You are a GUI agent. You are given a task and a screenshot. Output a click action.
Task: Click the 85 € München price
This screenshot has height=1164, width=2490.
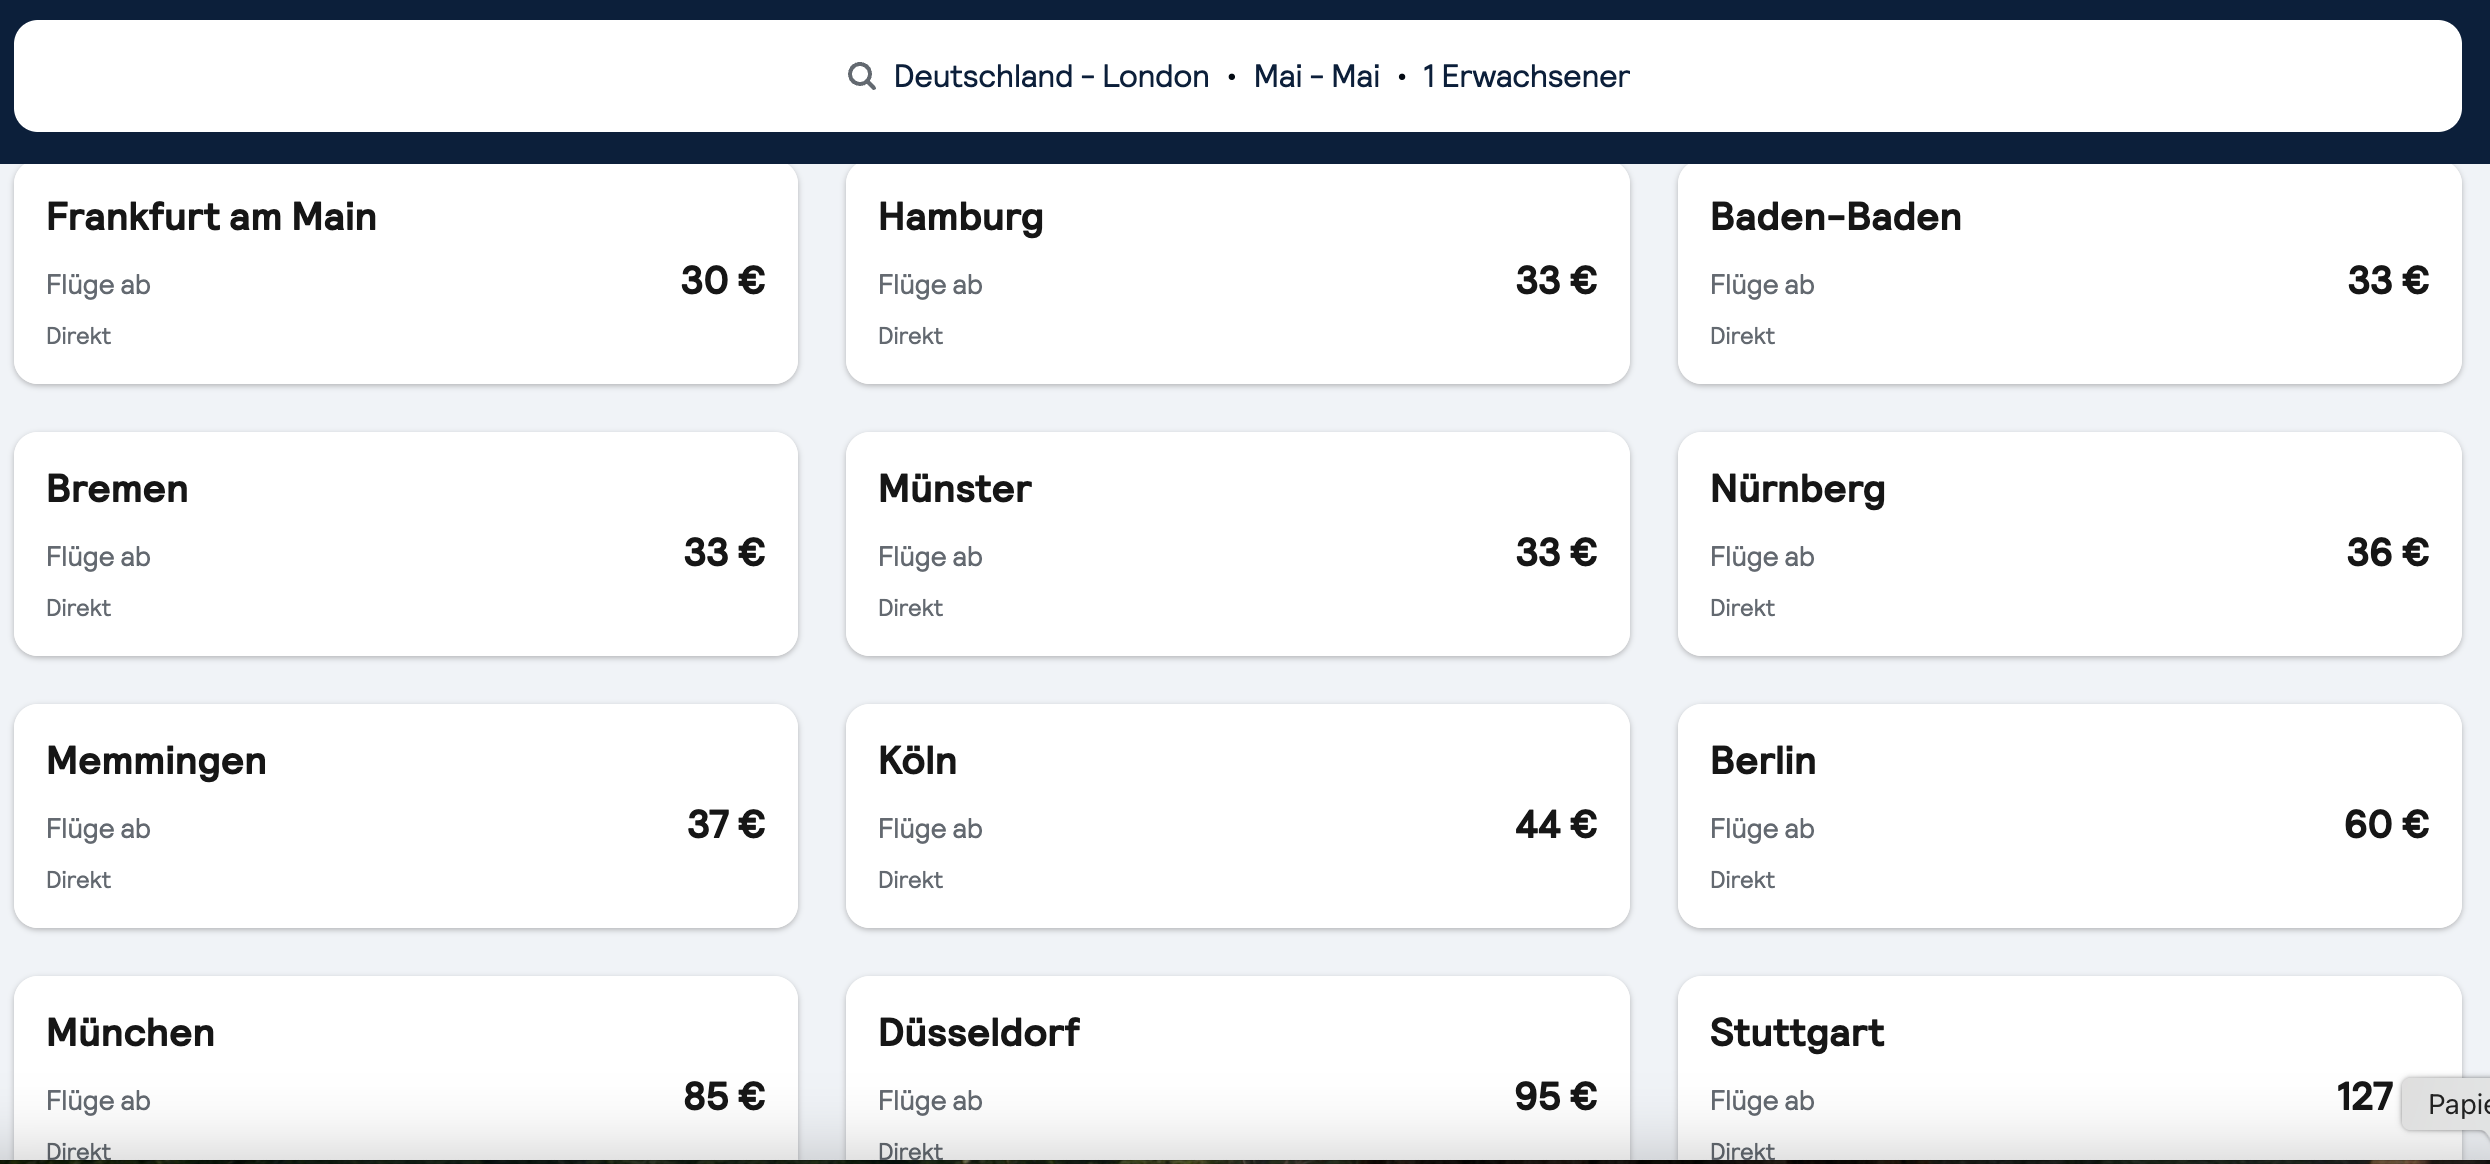click(x=724, y=1096)
